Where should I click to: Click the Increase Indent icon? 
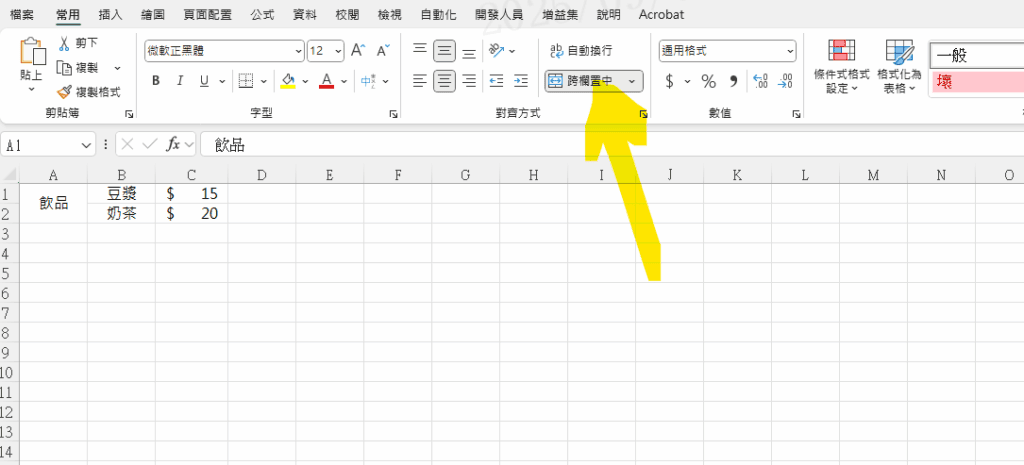point(520,81)
